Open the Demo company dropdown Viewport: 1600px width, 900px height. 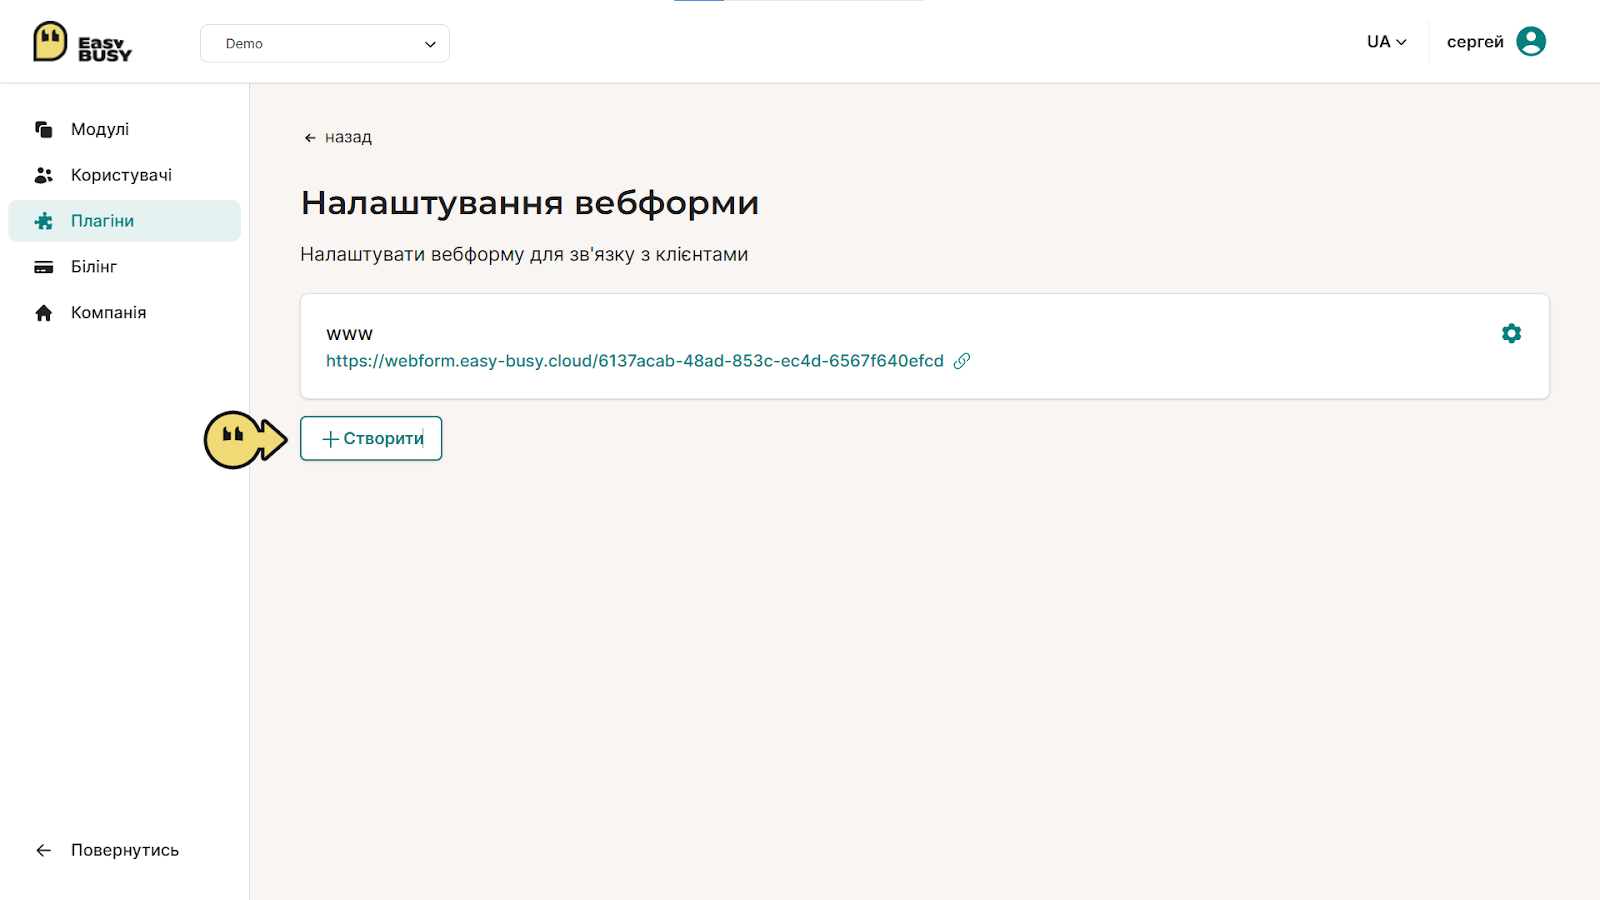(325, 43)
